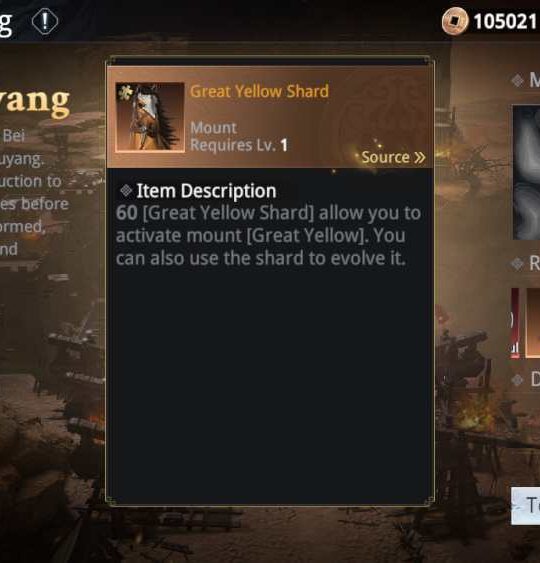
Task: Open the grey mount preview thumbnail
Action: click(x=526, y=172)
